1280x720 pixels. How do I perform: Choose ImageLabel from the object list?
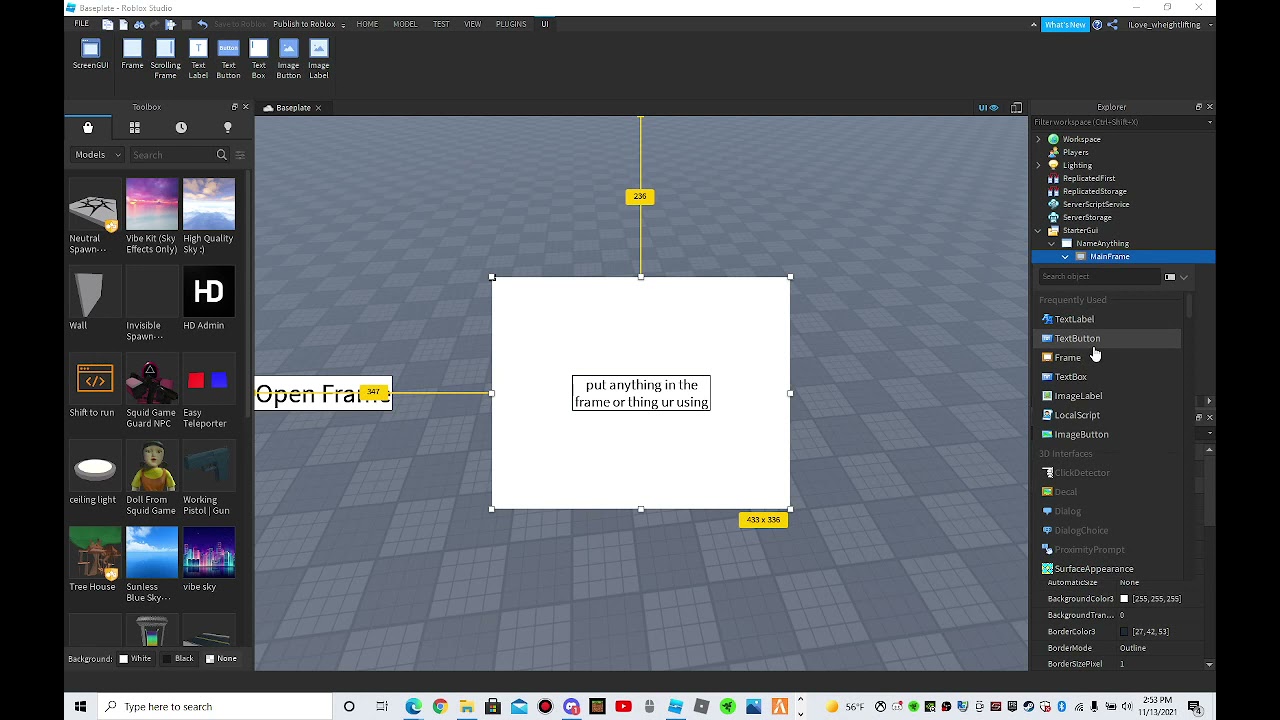pyautogui.click(x=1078, y=396)
